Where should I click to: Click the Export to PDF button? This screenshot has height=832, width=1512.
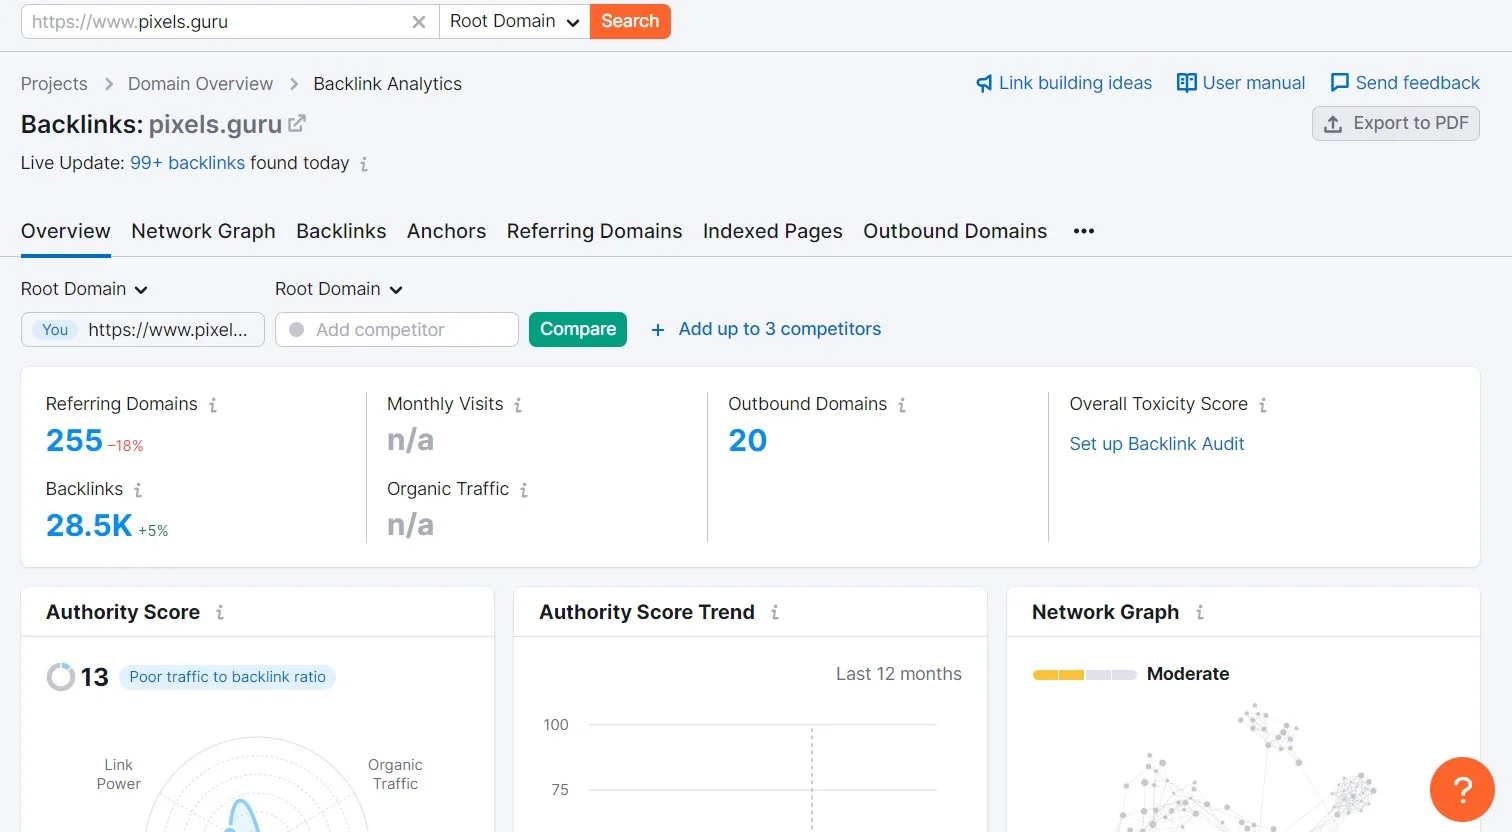1395,123
